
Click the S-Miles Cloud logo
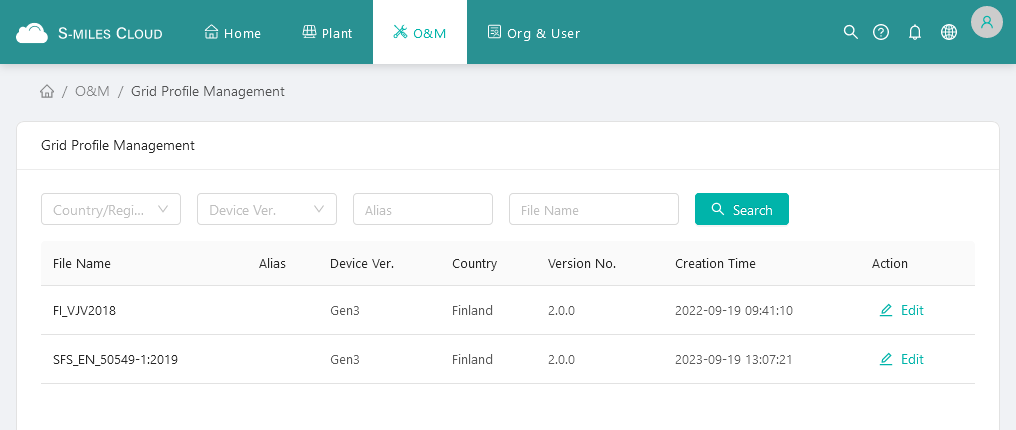point(89,33)
